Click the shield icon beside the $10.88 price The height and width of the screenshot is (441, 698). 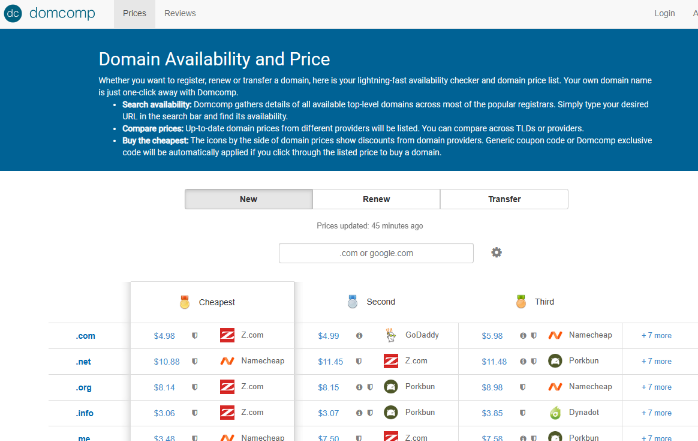click(x=195, y=361)
